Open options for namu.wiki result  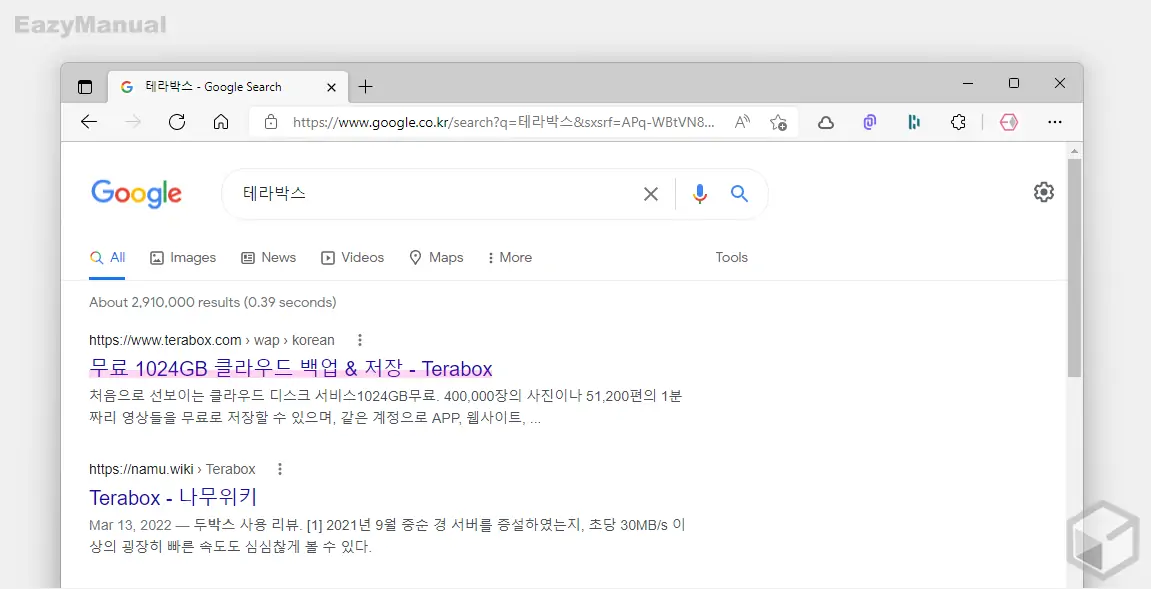[280, 469]
